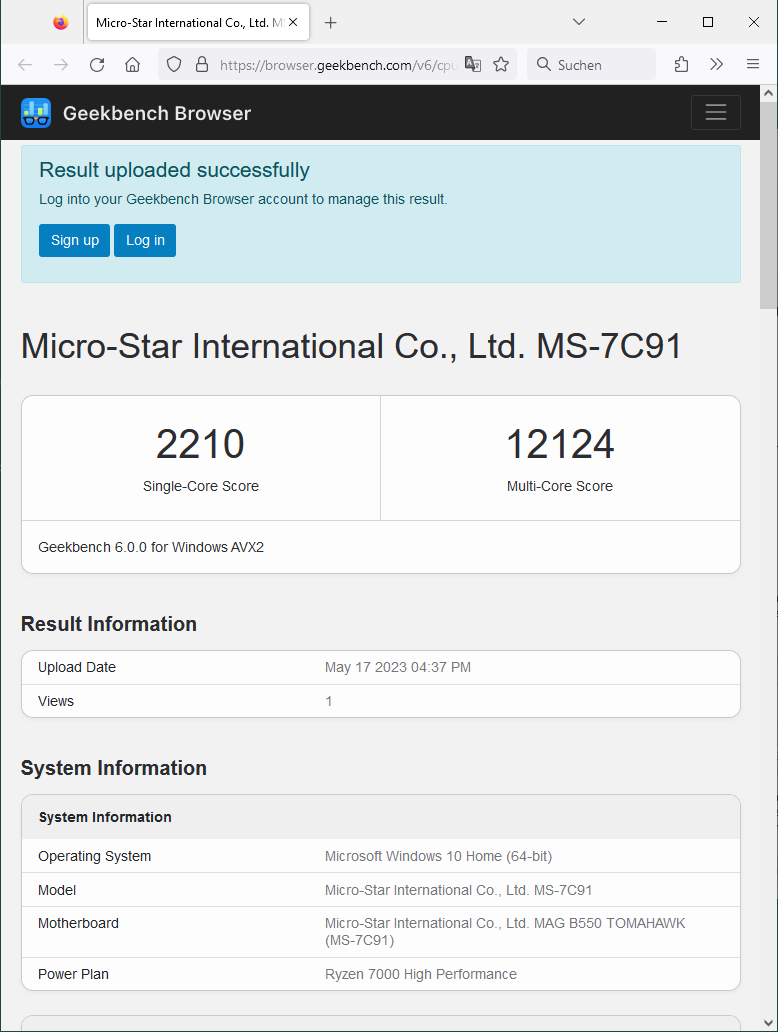
Task: Click the Log in button
Action: [x=145, y=240]
